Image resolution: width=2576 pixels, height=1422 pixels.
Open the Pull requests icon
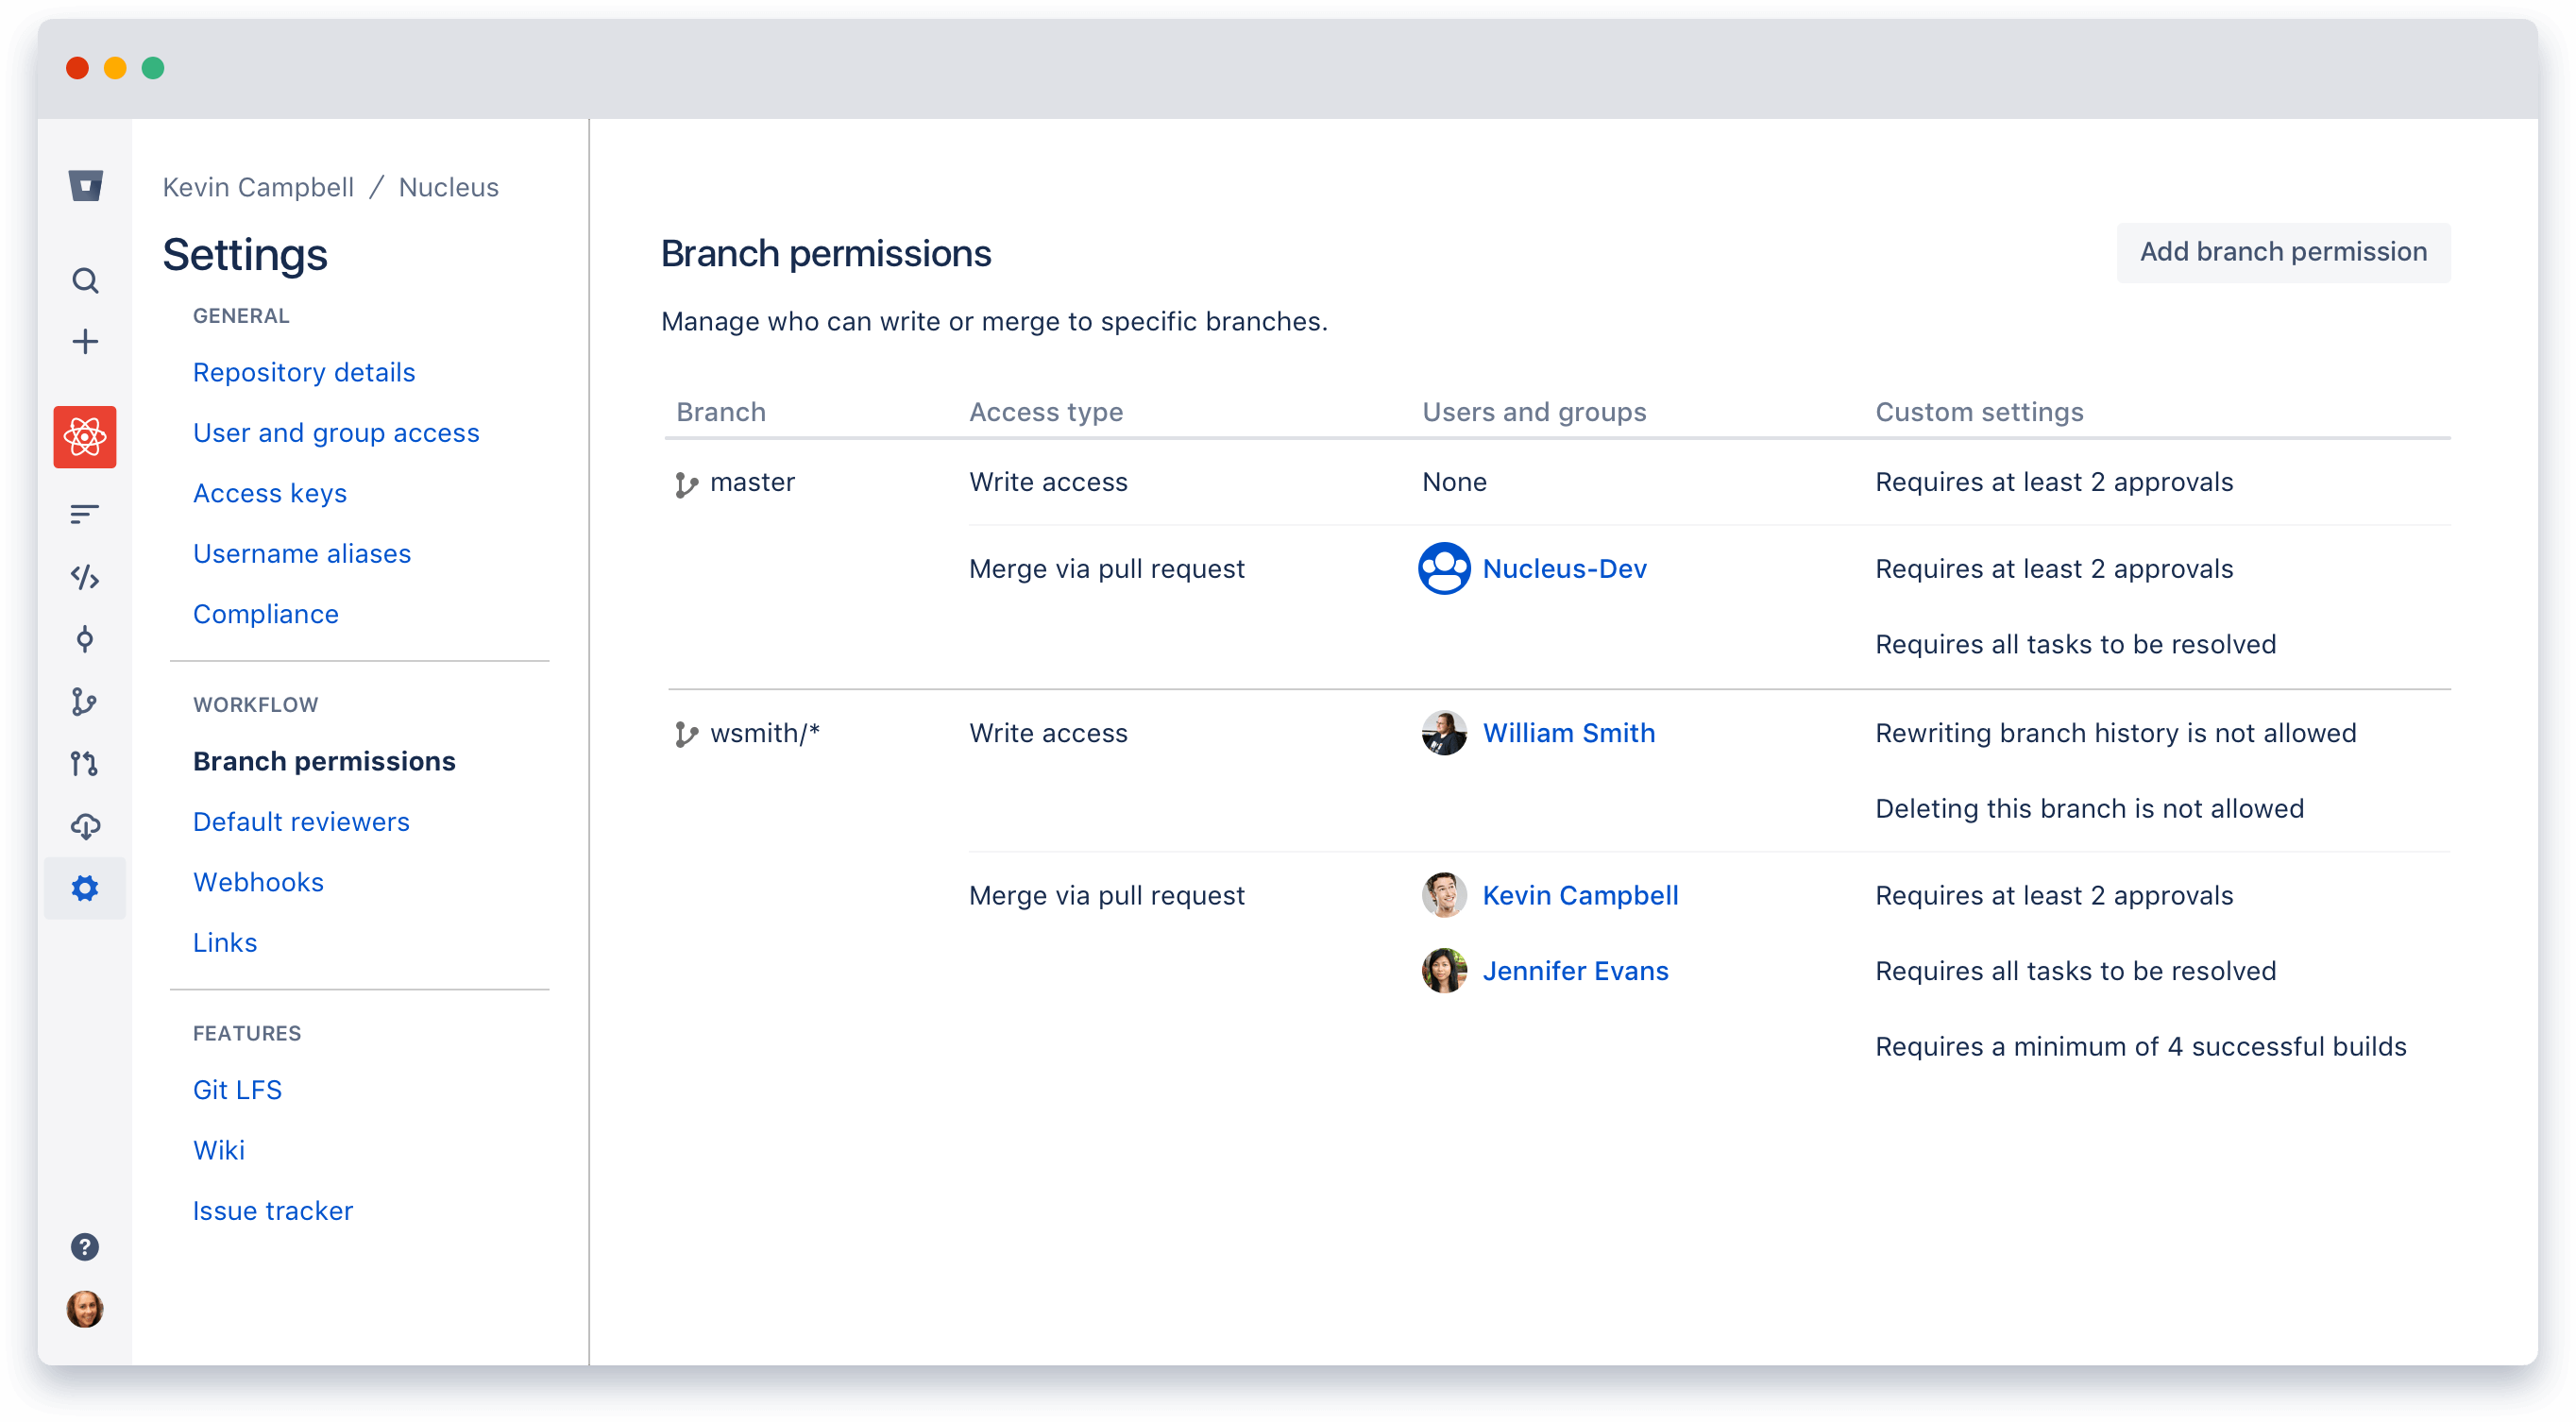(85, 763)
